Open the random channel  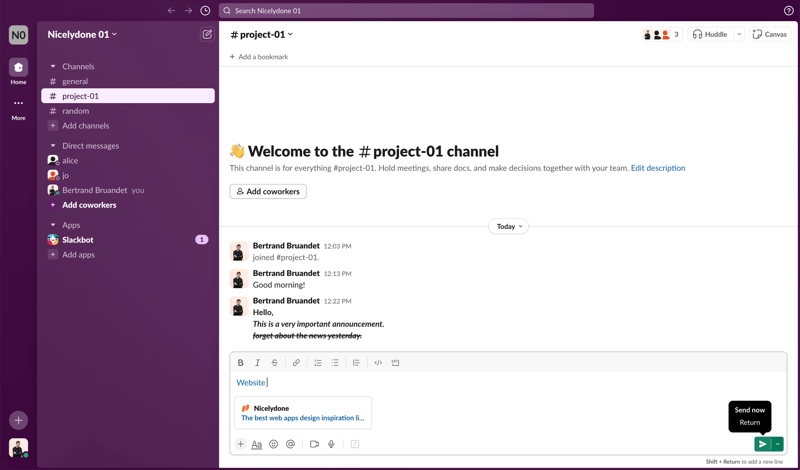coord(128,111)
